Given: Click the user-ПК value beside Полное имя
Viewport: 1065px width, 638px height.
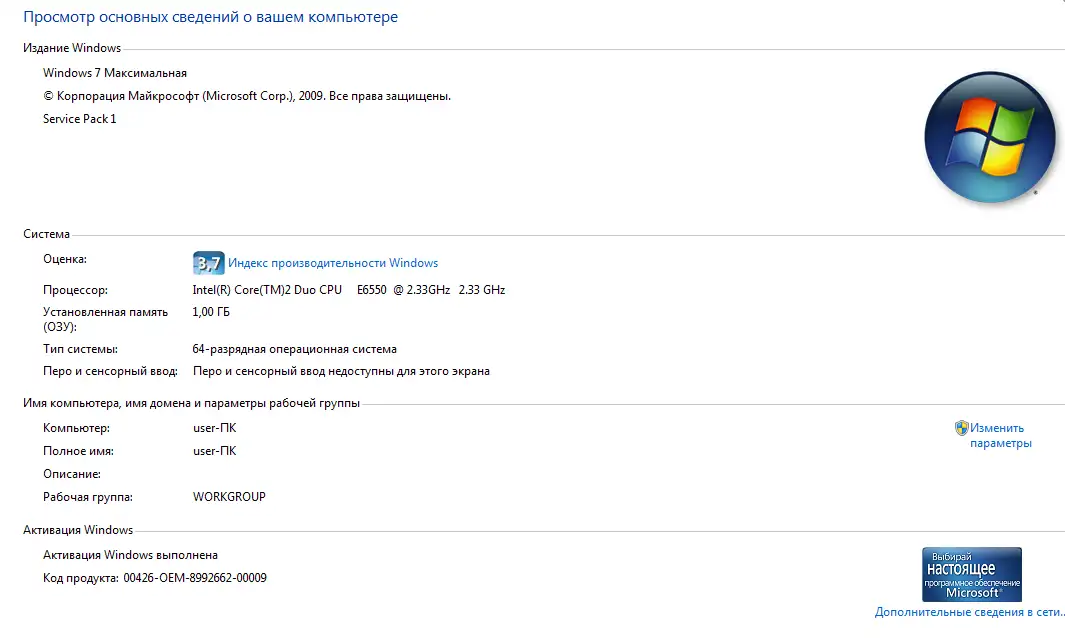Looking at the screenshot, I should 214,451.
